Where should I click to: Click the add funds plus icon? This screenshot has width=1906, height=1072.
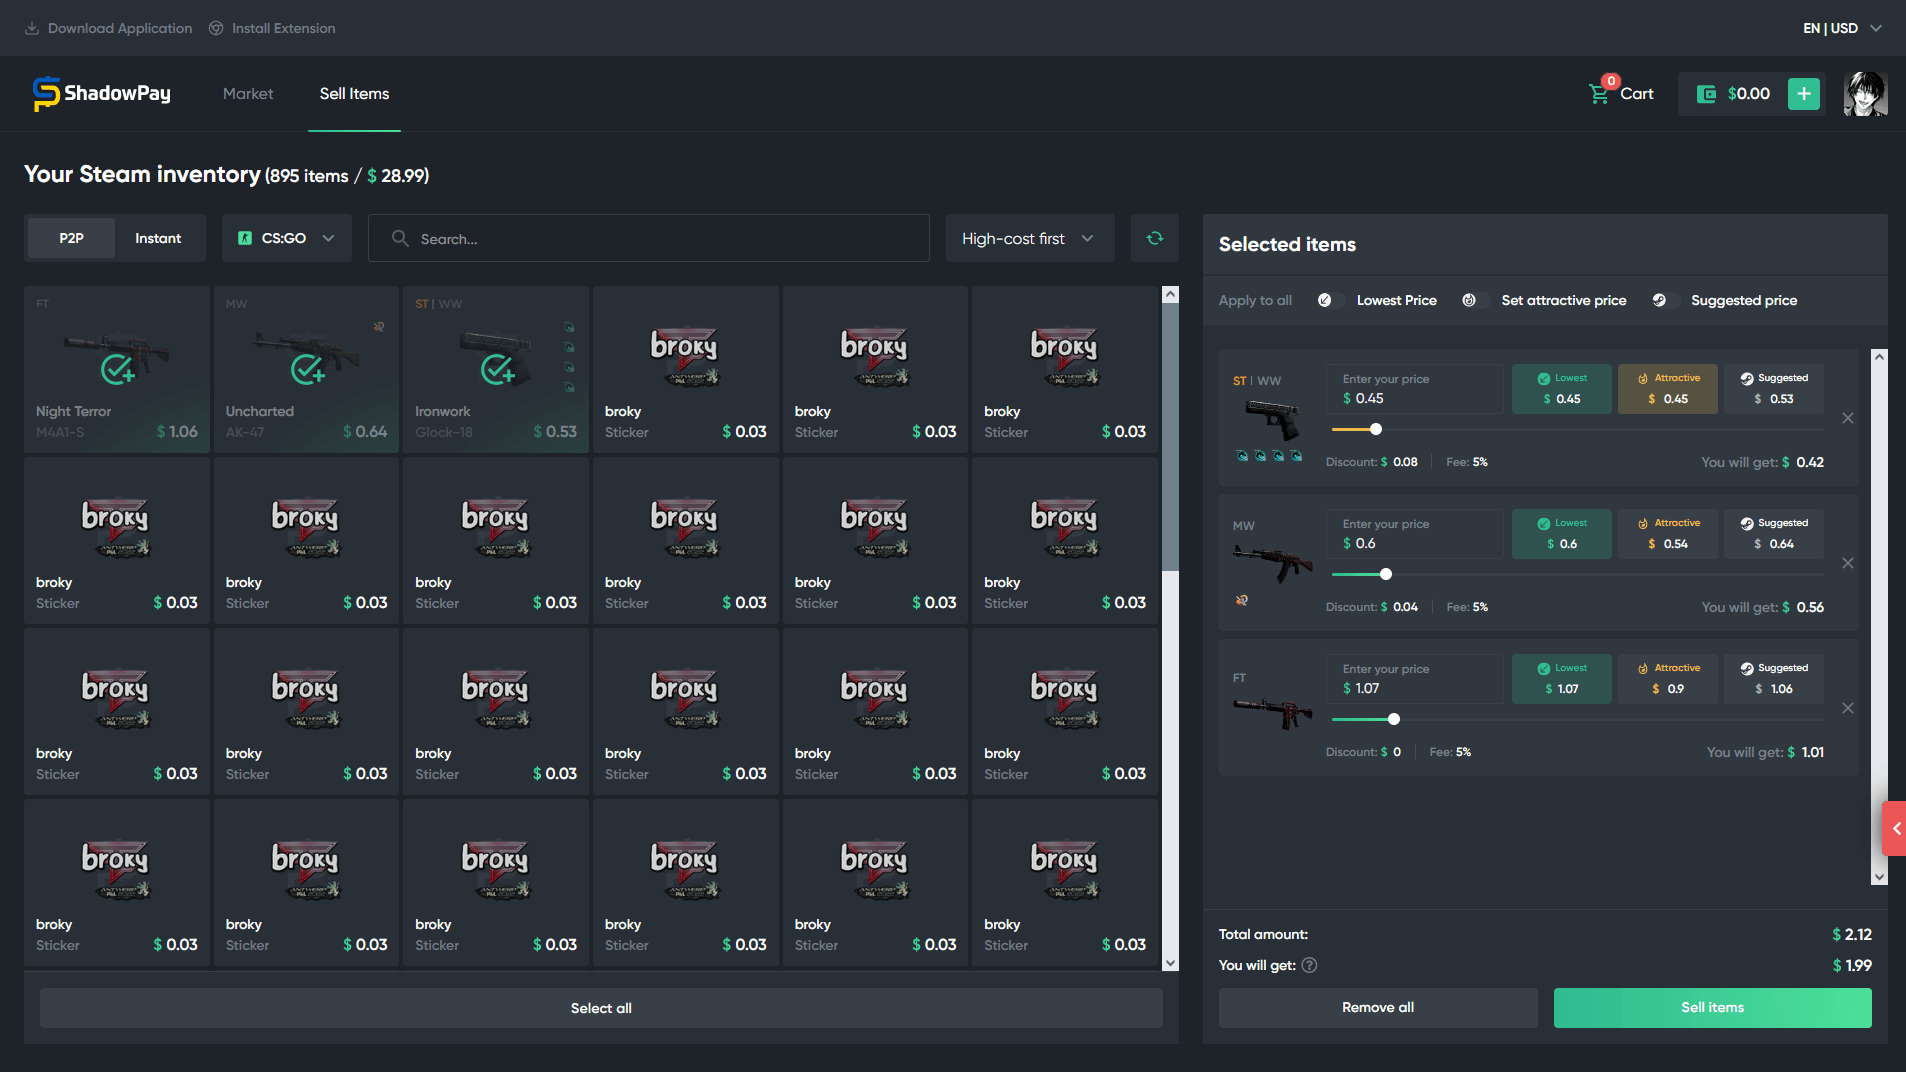(x=1803, y=93)
